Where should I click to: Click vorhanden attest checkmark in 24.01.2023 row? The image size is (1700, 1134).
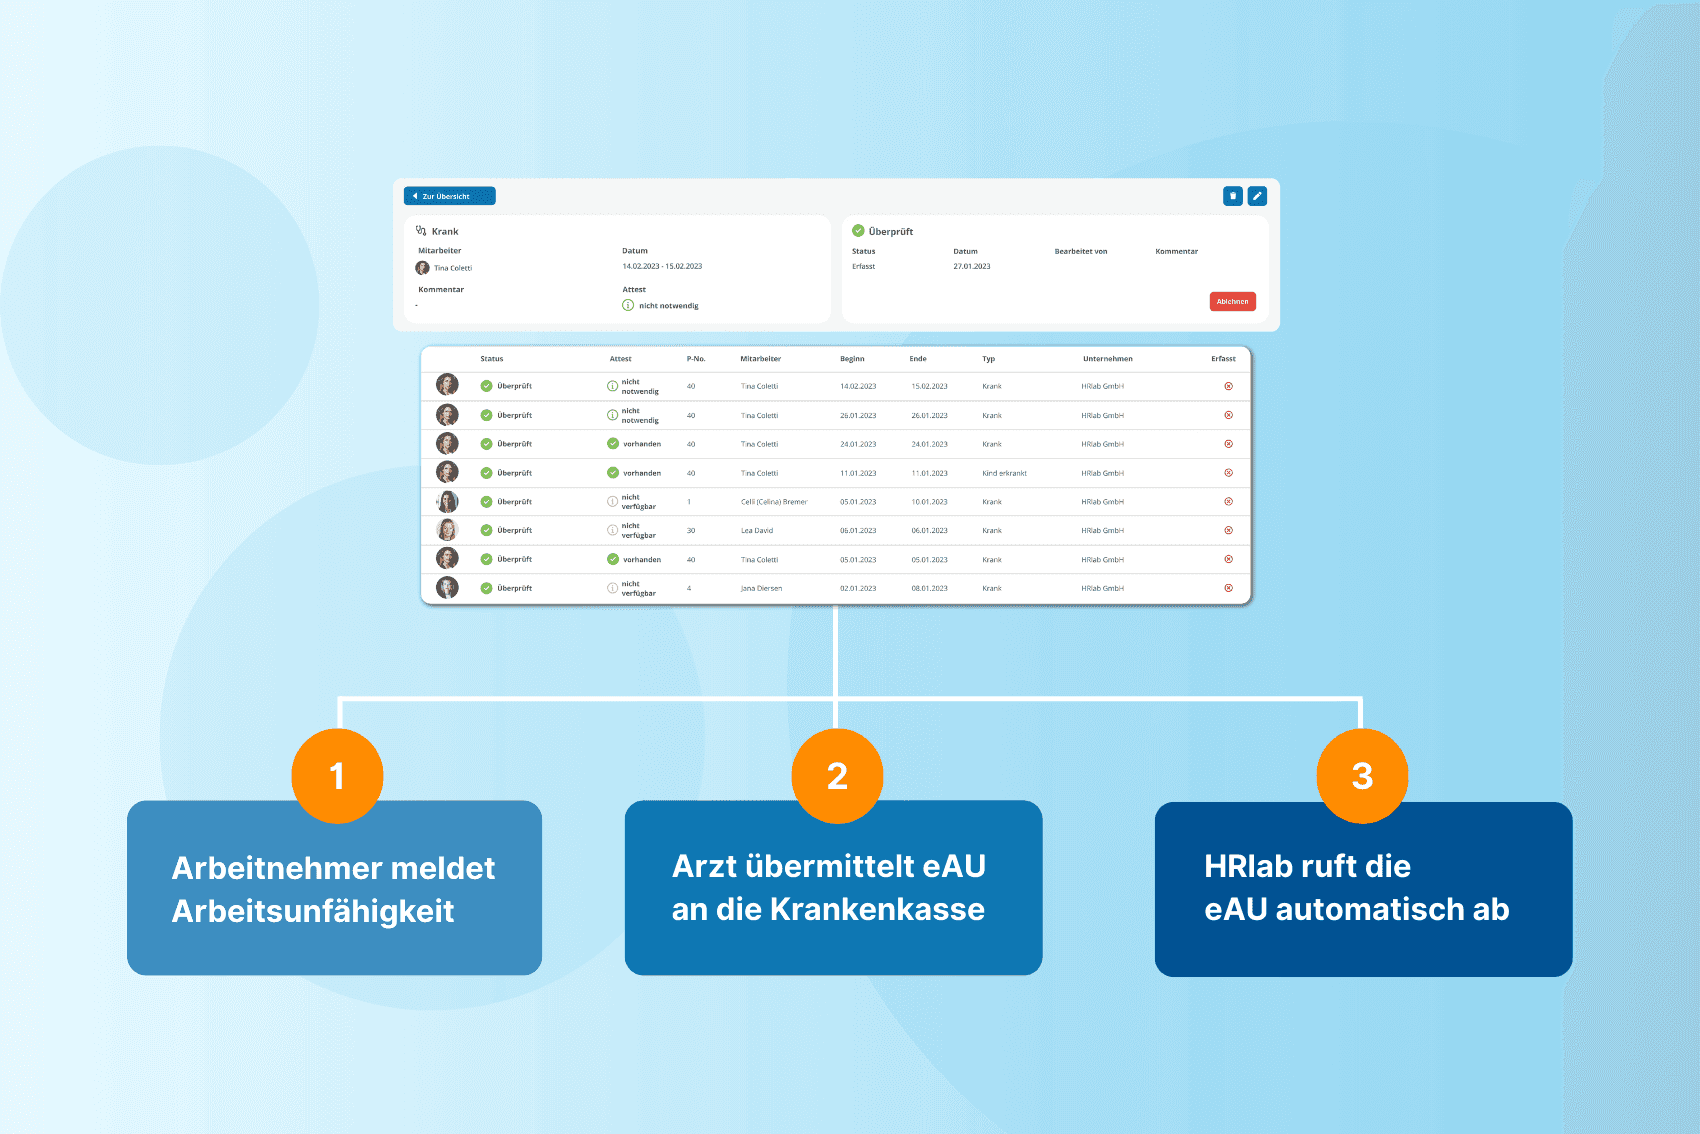tap(613, 444)
